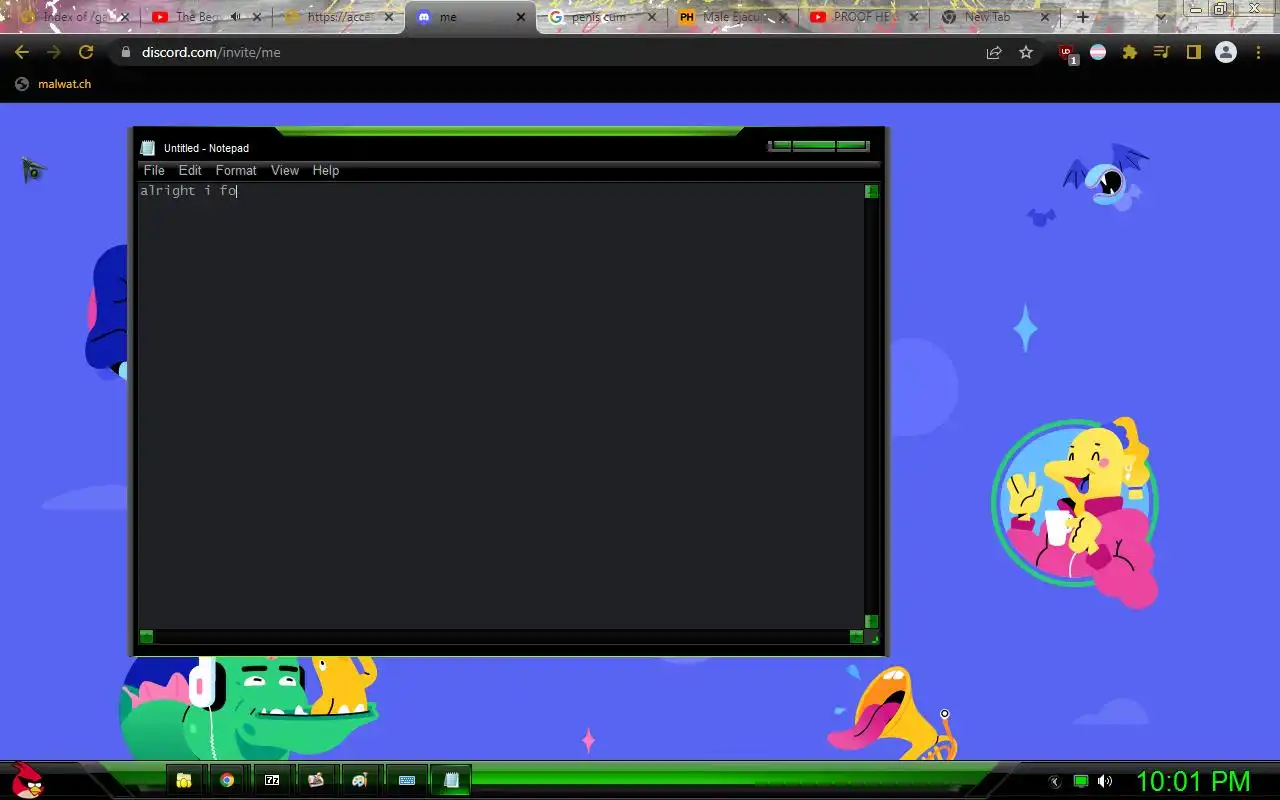1280x800 pixels.
Task: Share this page using the share icon
Action: click(994, 52)
